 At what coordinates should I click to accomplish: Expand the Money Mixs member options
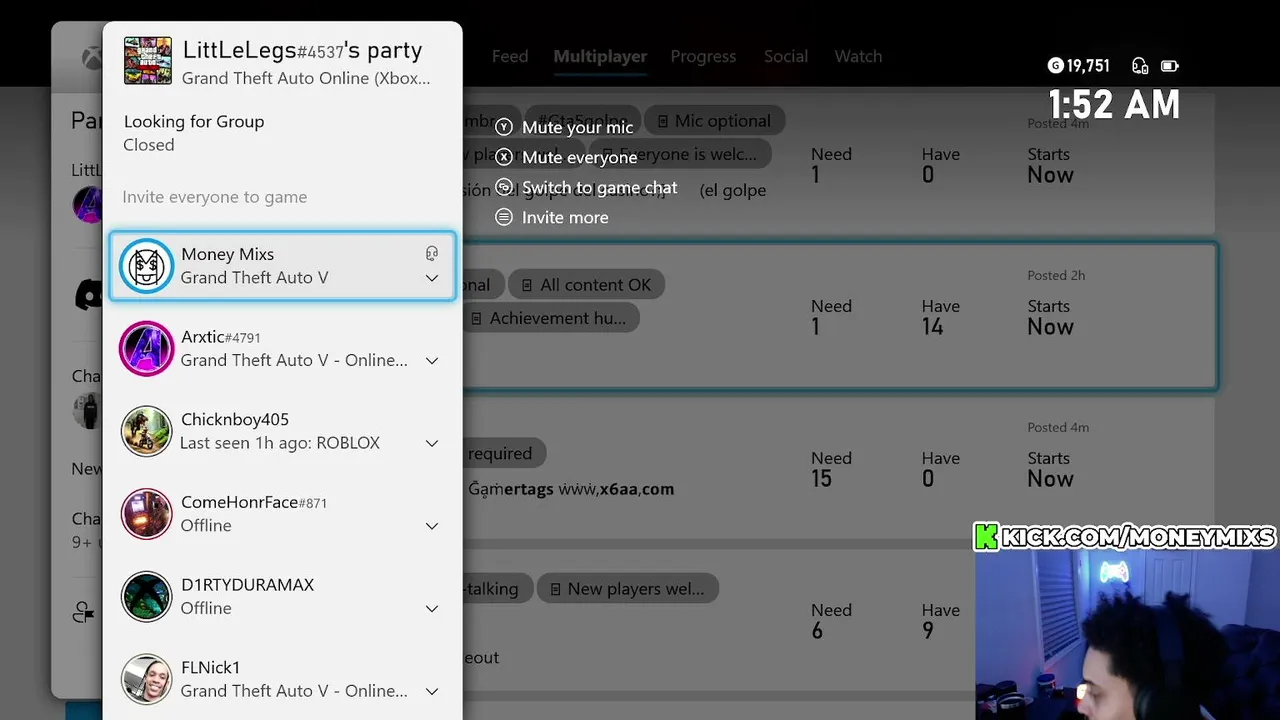click(x=432, y=278)
